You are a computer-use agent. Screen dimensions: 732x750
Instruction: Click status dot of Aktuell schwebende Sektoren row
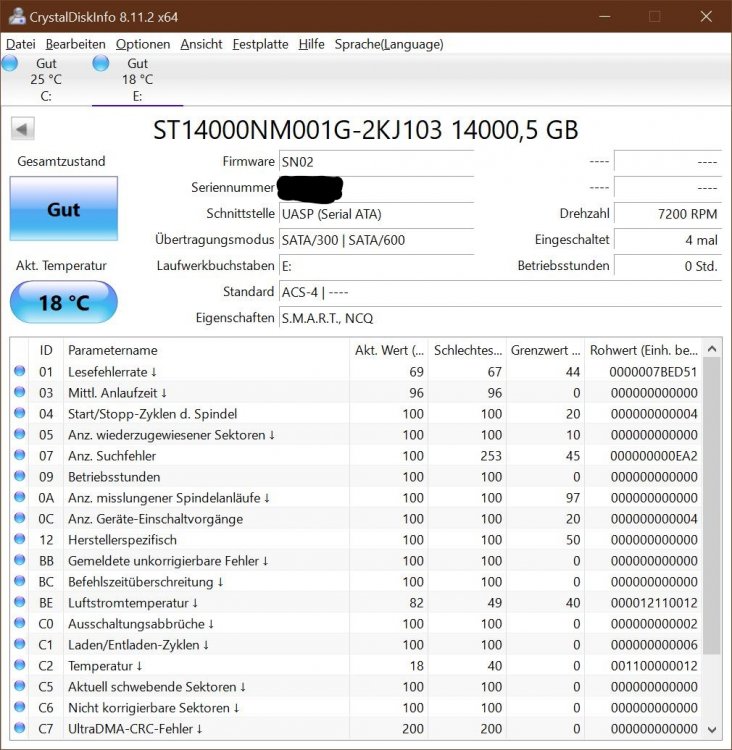click(x=20, y=686)
